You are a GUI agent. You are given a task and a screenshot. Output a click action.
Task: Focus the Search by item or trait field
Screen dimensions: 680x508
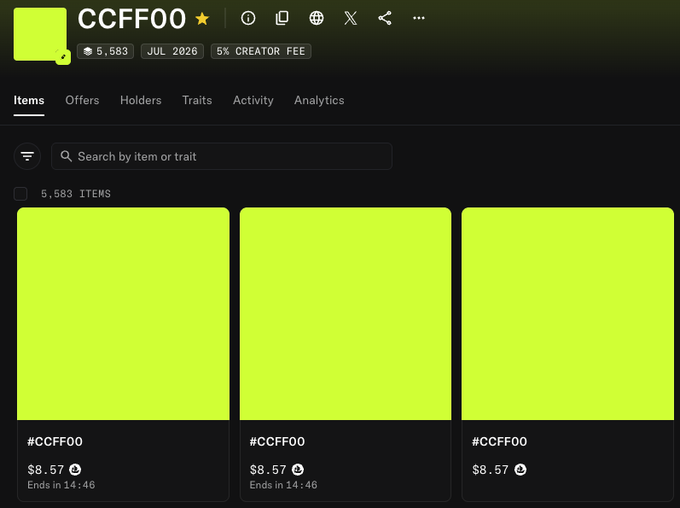(222, 156)
